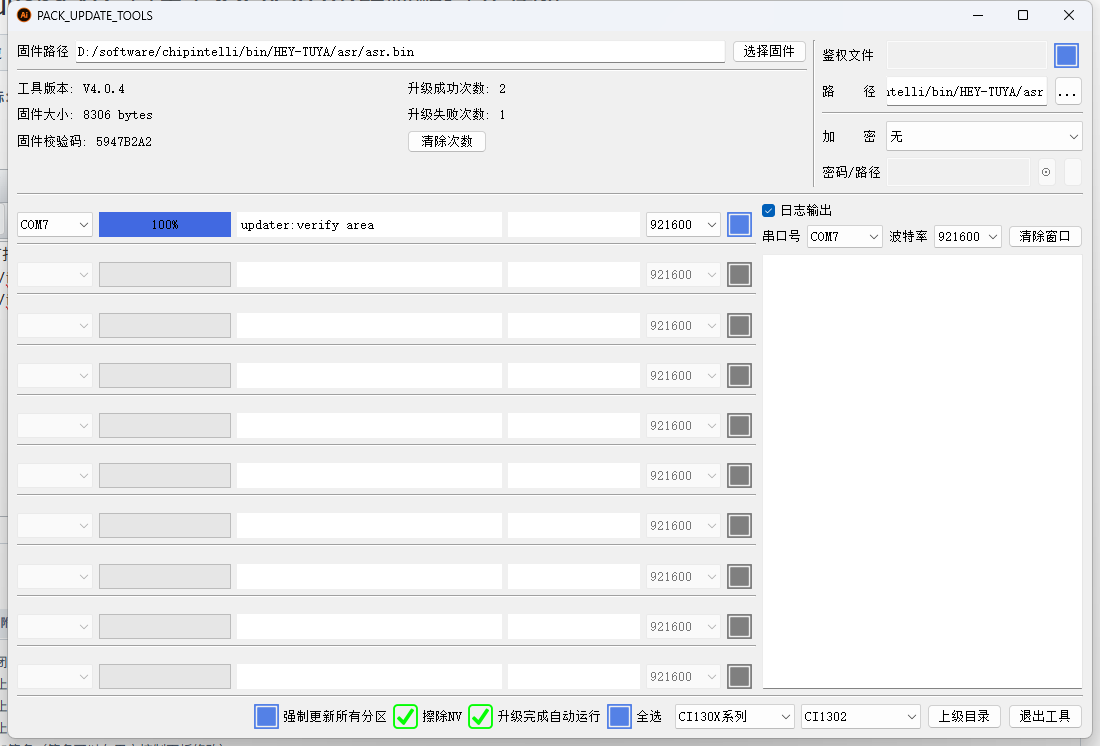This screenshot has height=746, width=1100.
Task: Open first row's 921600 baud dropdown
Action: pyautogui.click(x=683, y=225)
